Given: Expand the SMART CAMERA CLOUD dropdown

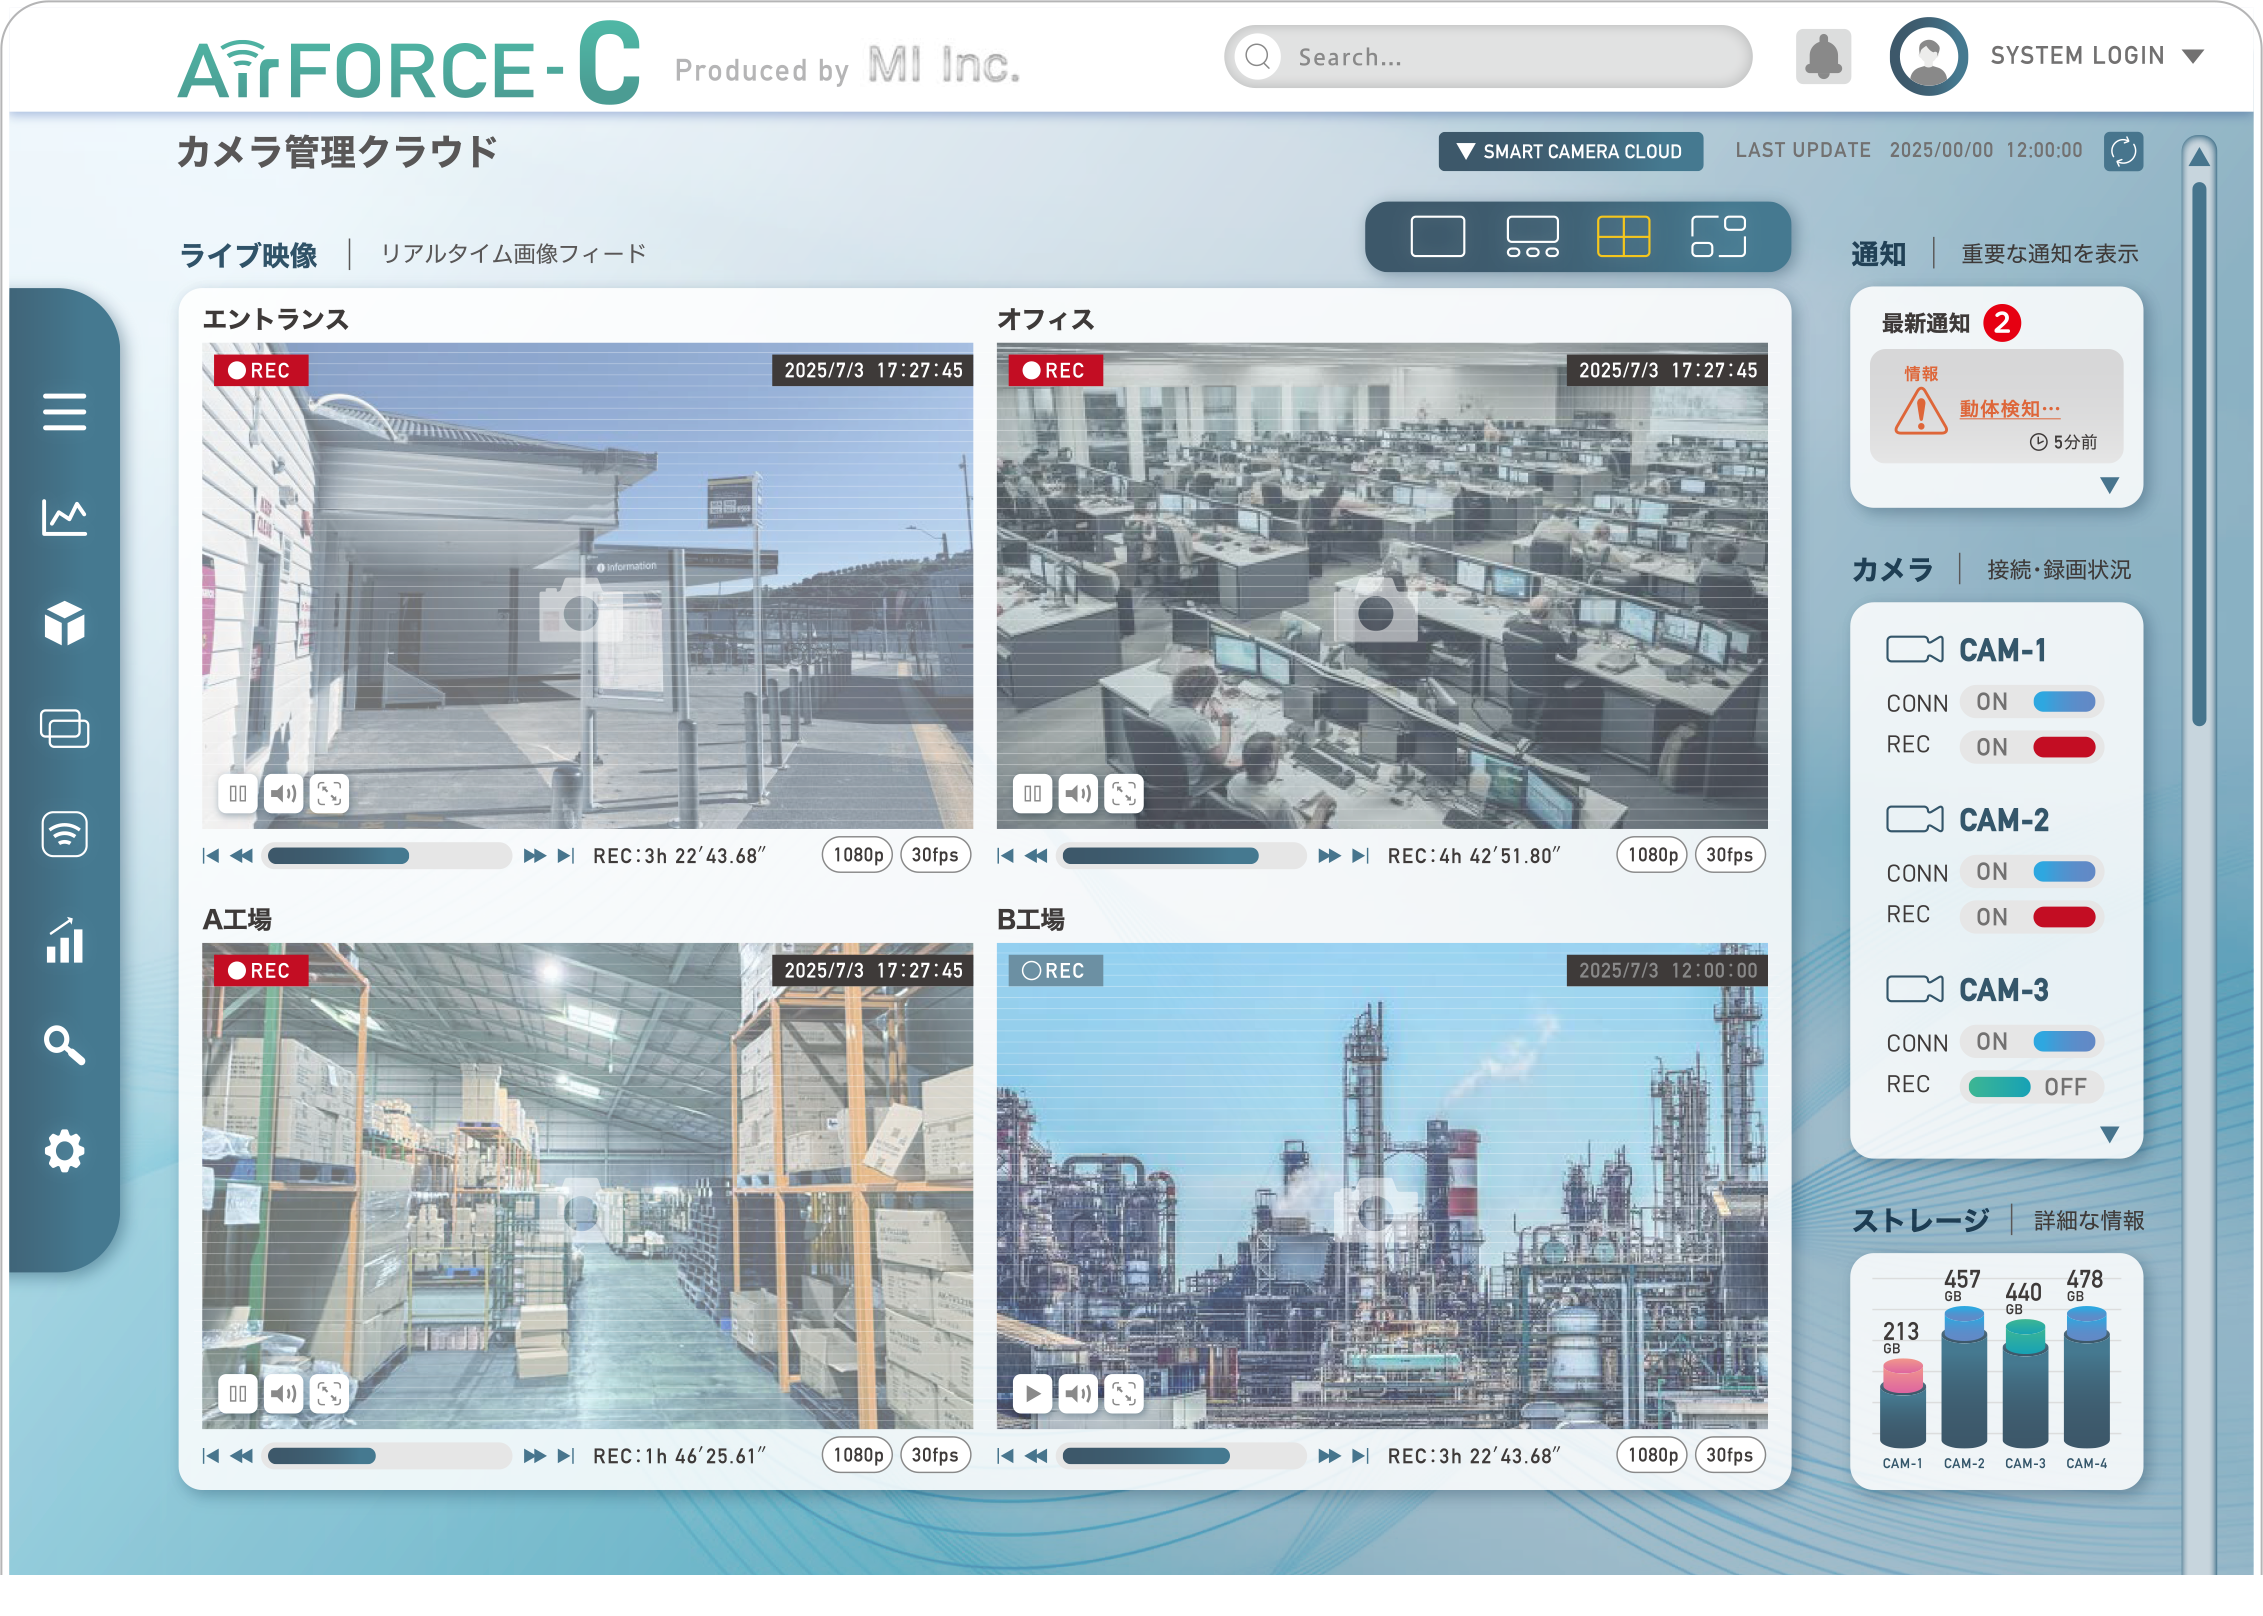Looking at the screenshot, I should click(x=1570, y=152).
